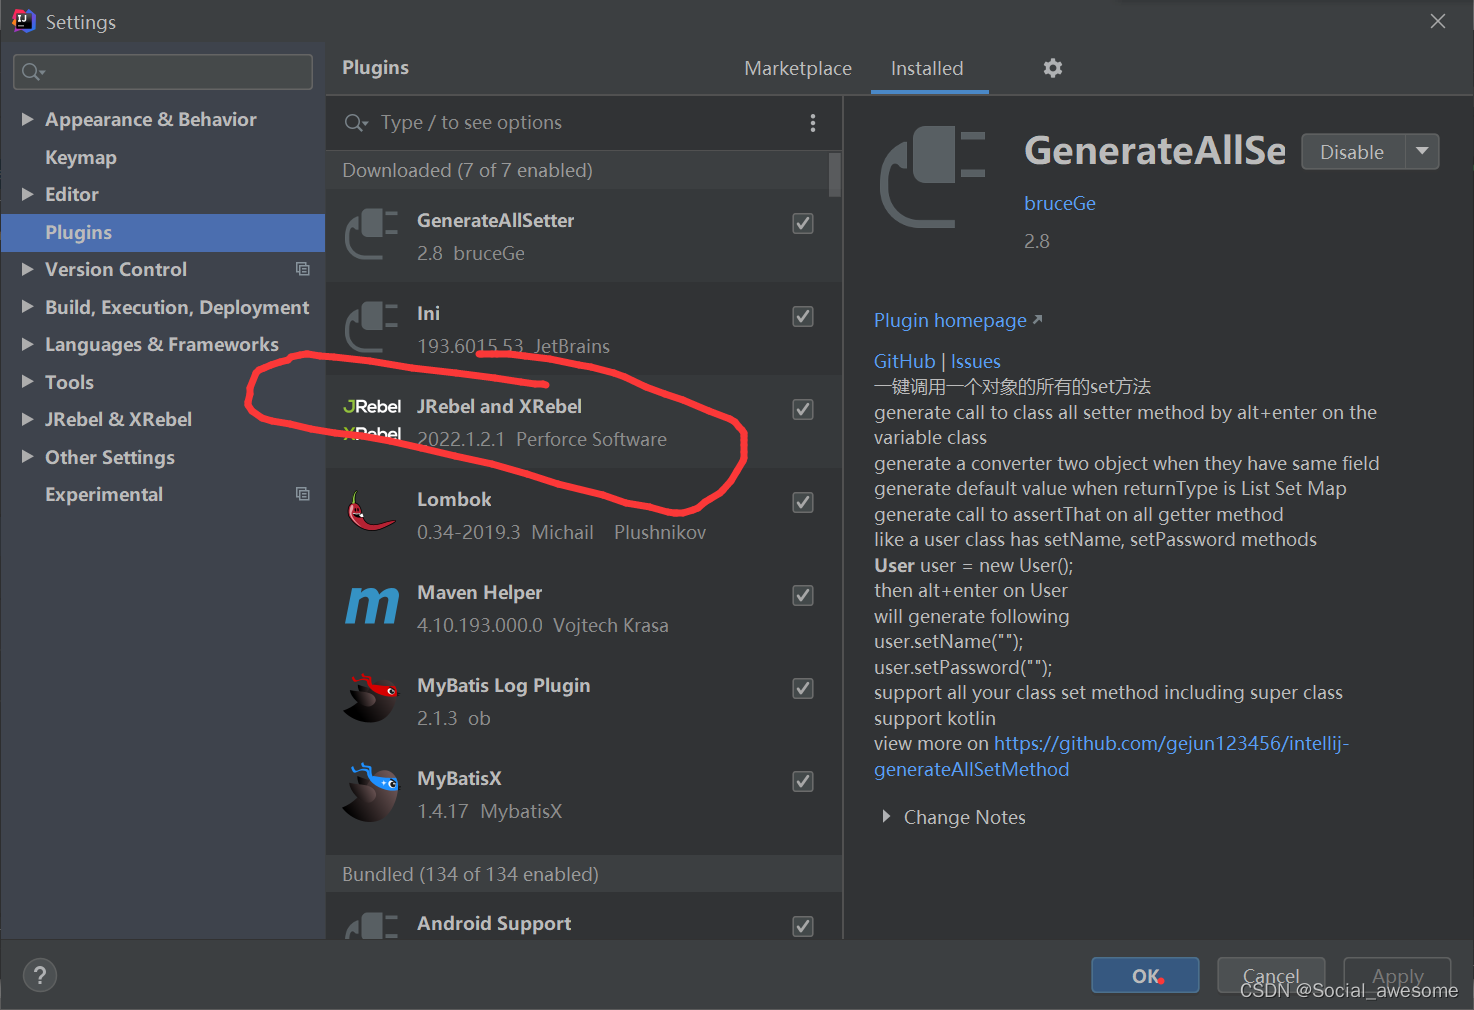The image size is (1474, 1010).
Task: Disable JRebel and XRebel via its checkbox
Action: pos(803,409)
